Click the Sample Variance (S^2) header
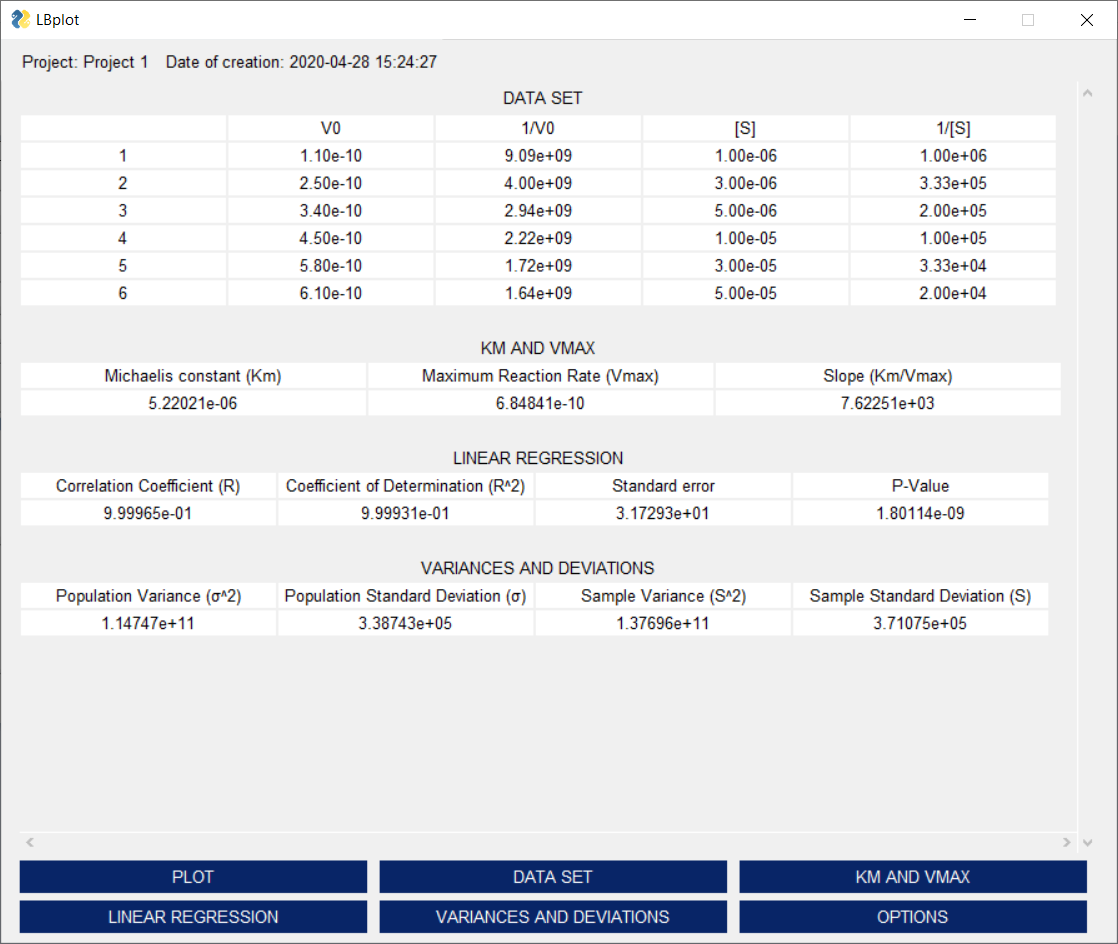 click(x=663, y=596)
